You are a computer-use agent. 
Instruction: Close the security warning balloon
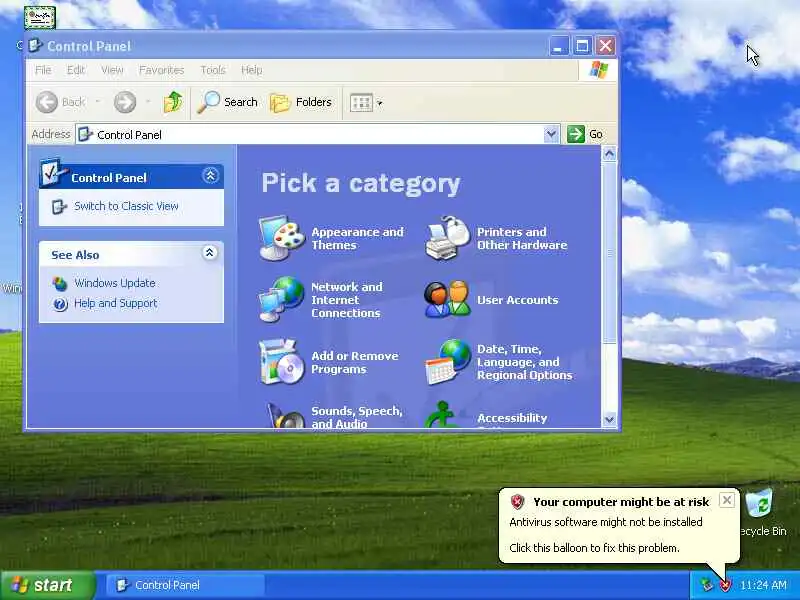click(727, 500)
